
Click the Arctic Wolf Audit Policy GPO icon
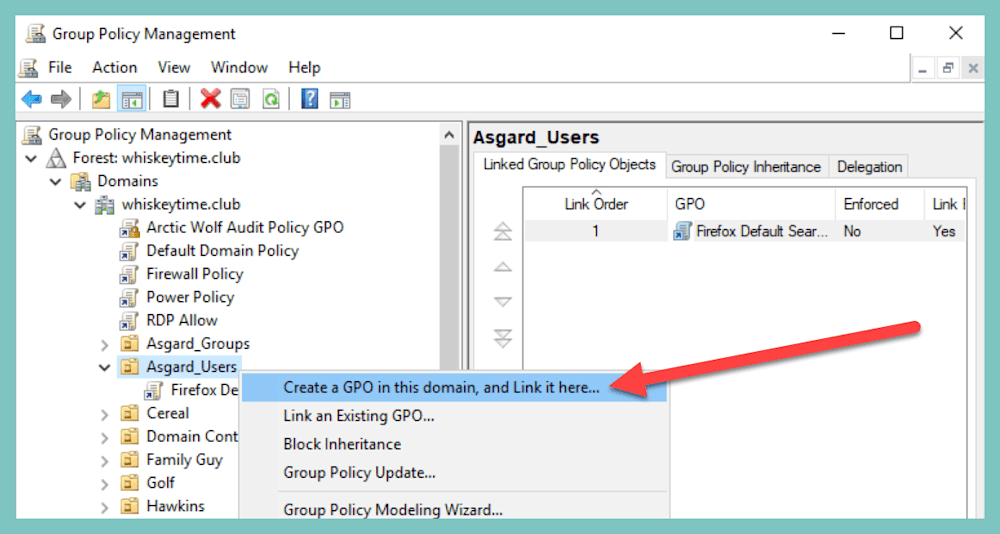pyautogui.click(x=129, y=228)
